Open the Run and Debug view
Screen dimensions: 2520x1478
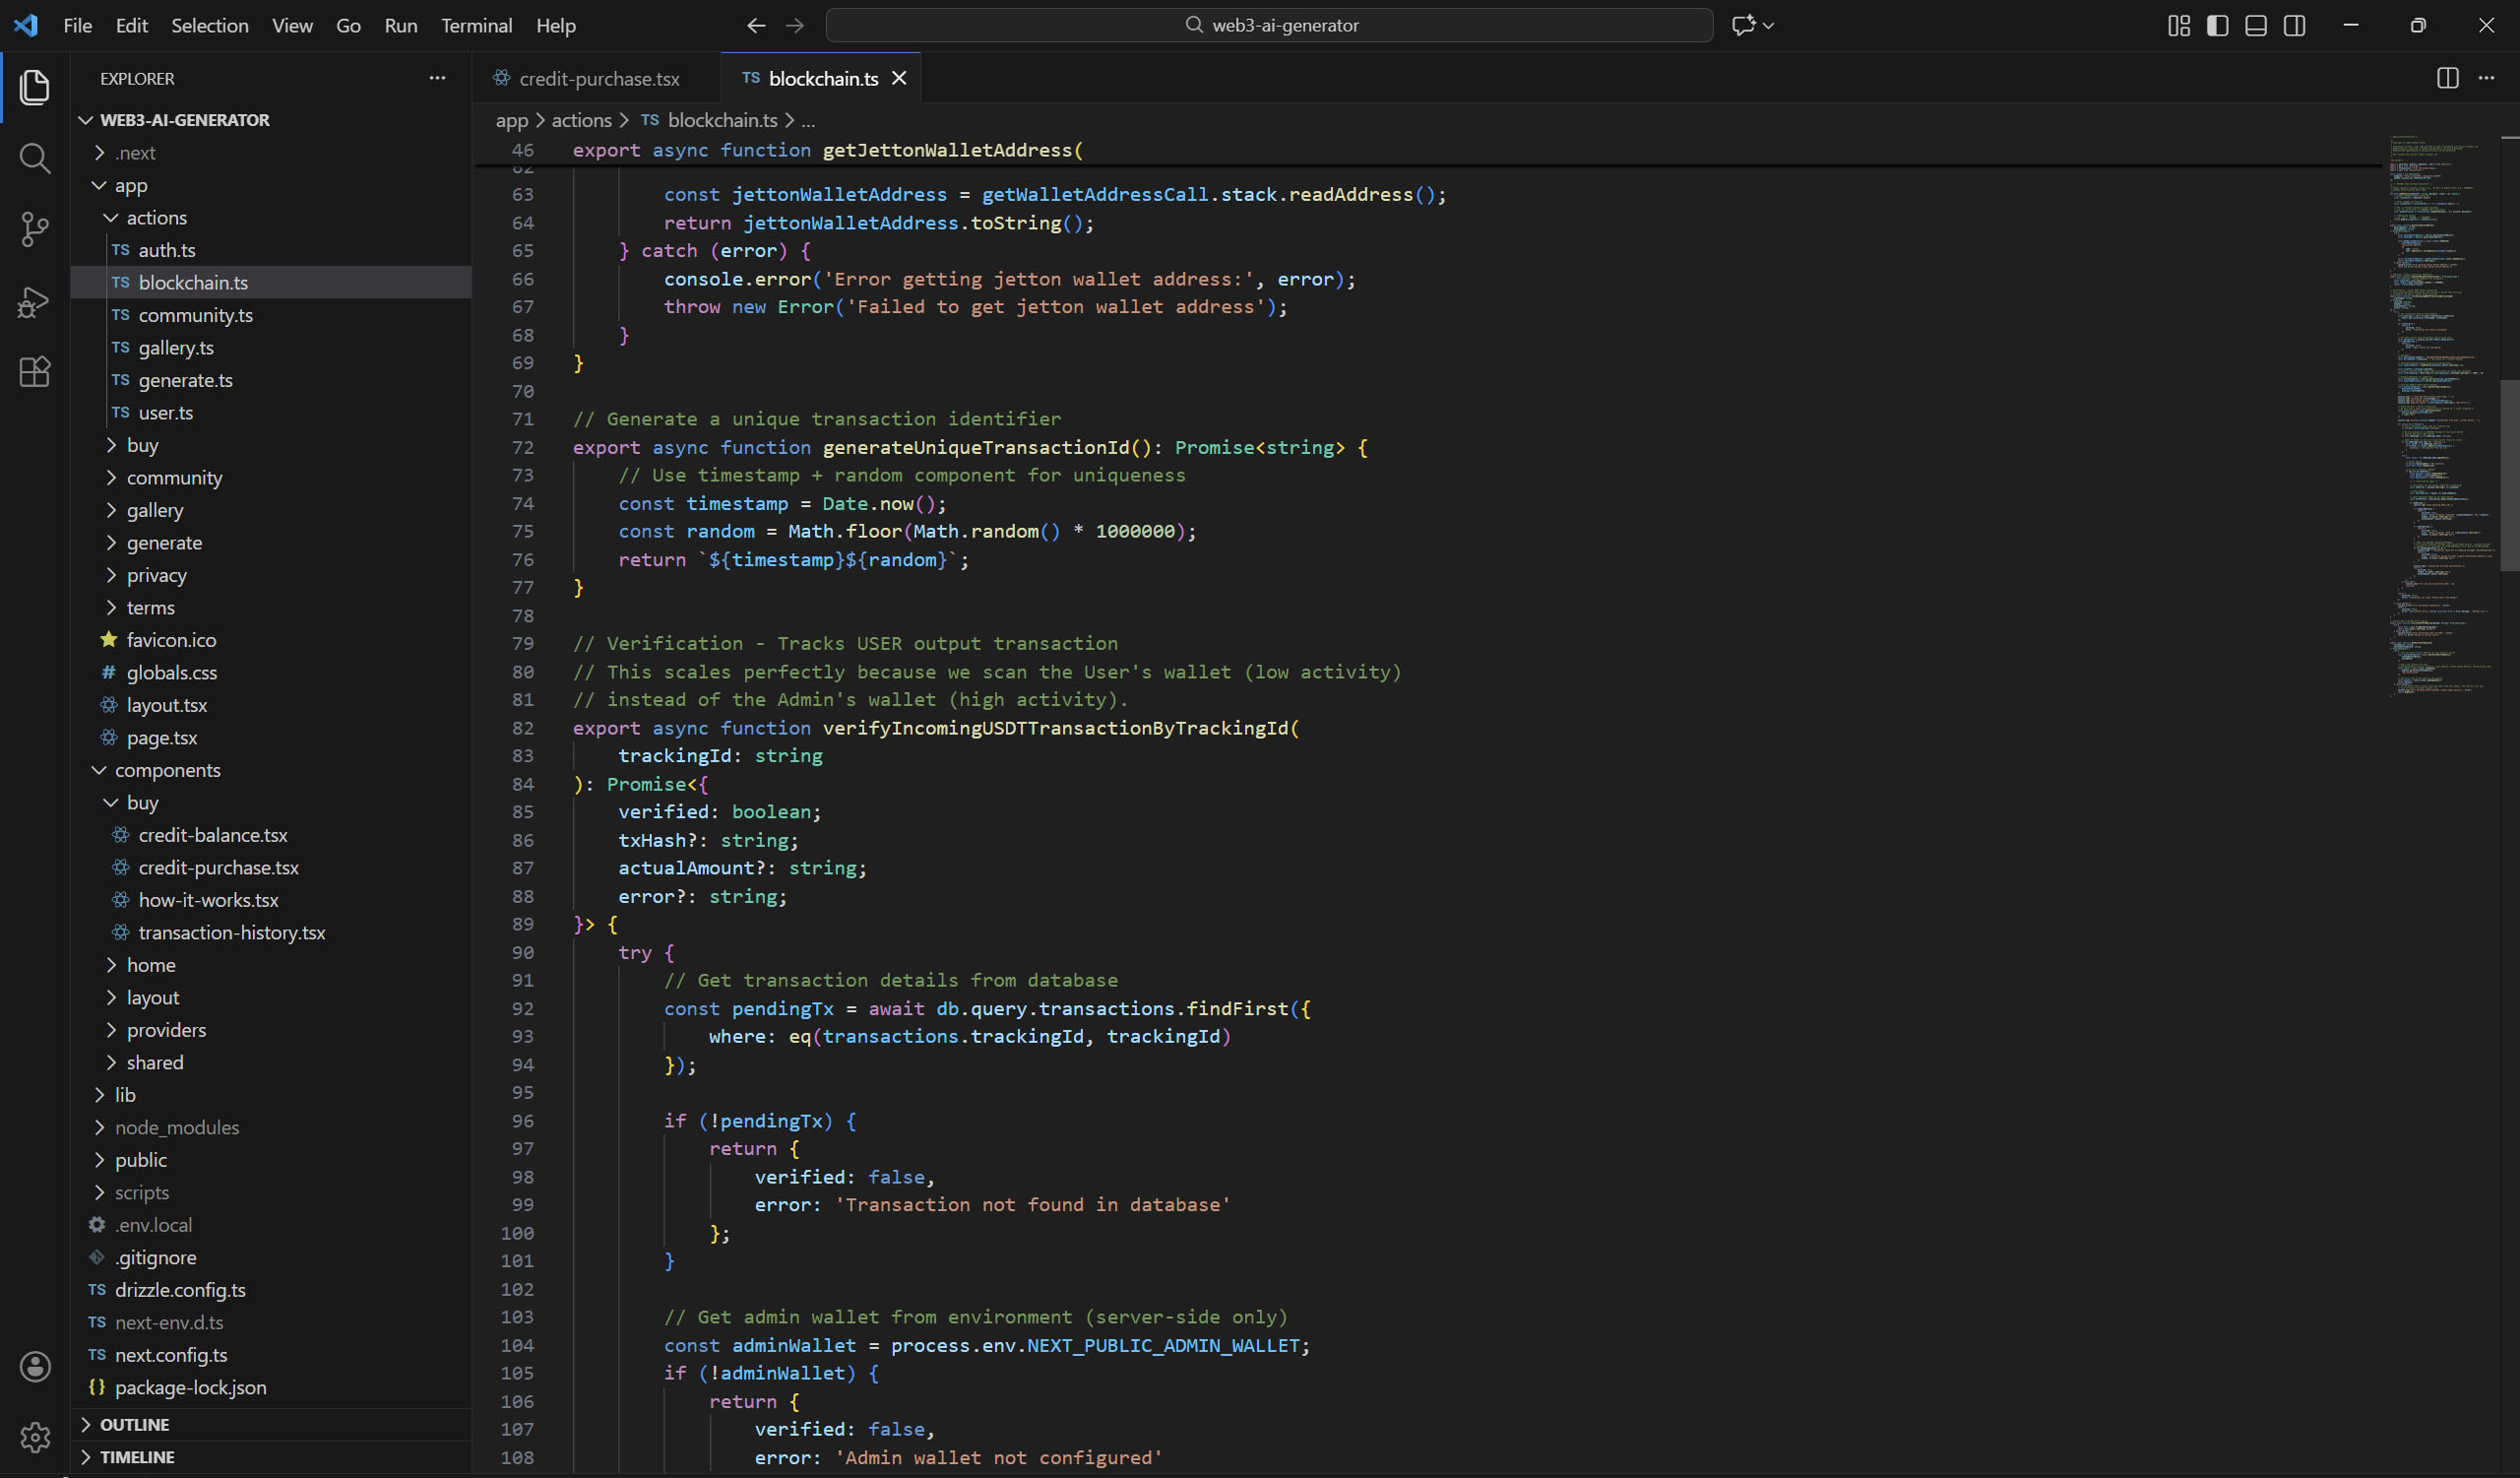[34, 301]
